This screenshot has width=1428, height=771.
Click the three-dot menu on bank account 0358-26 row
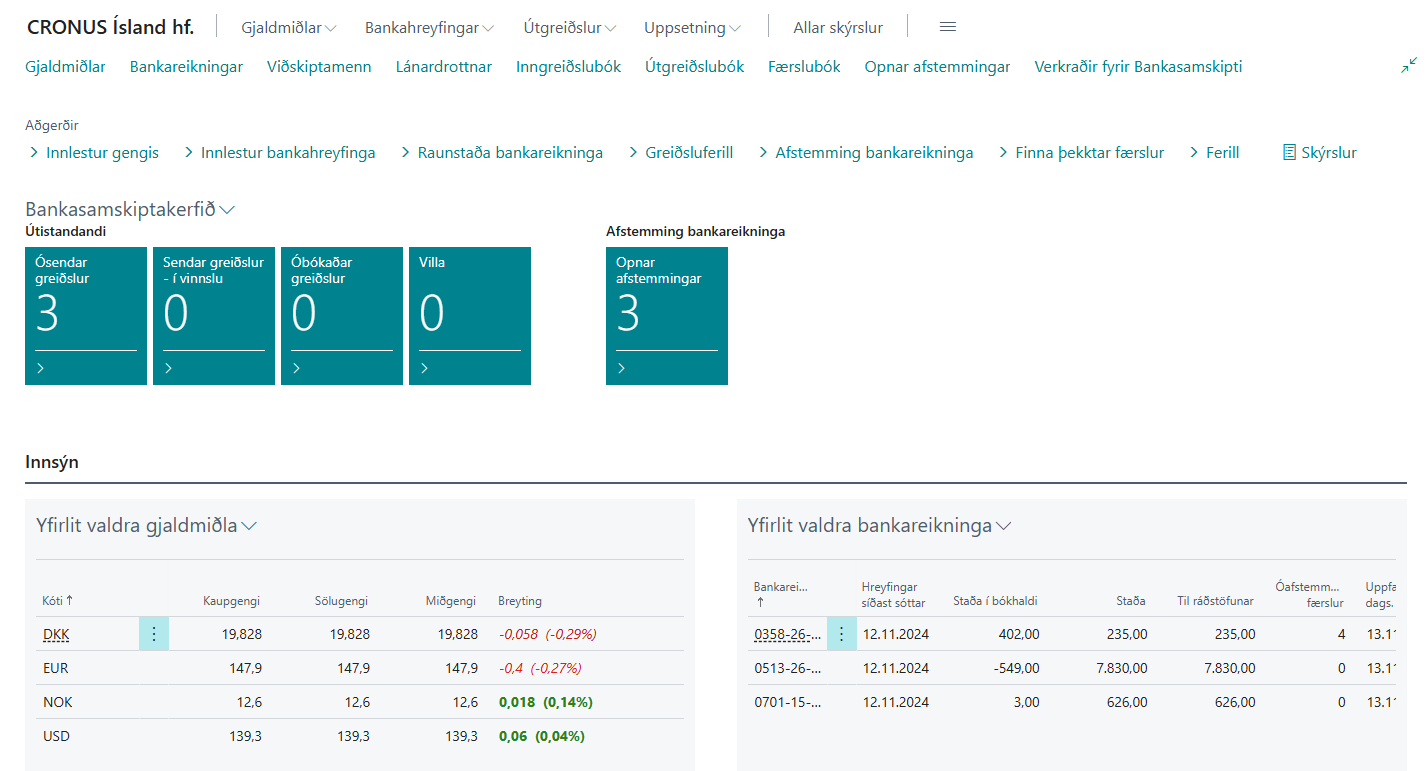coord(842,634)
